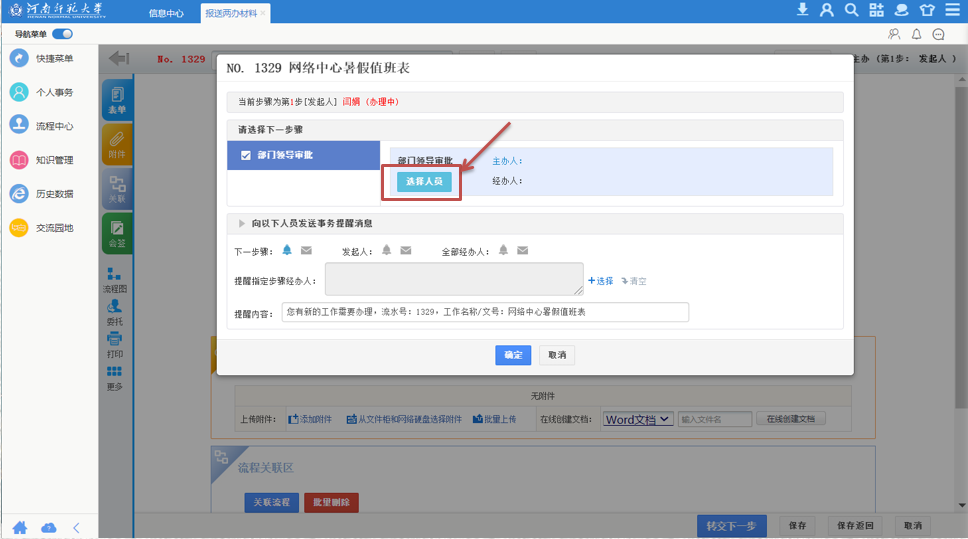Click the envelope icon next to 发起人
This screenshot has height=539, width=968.
point(406,251)
